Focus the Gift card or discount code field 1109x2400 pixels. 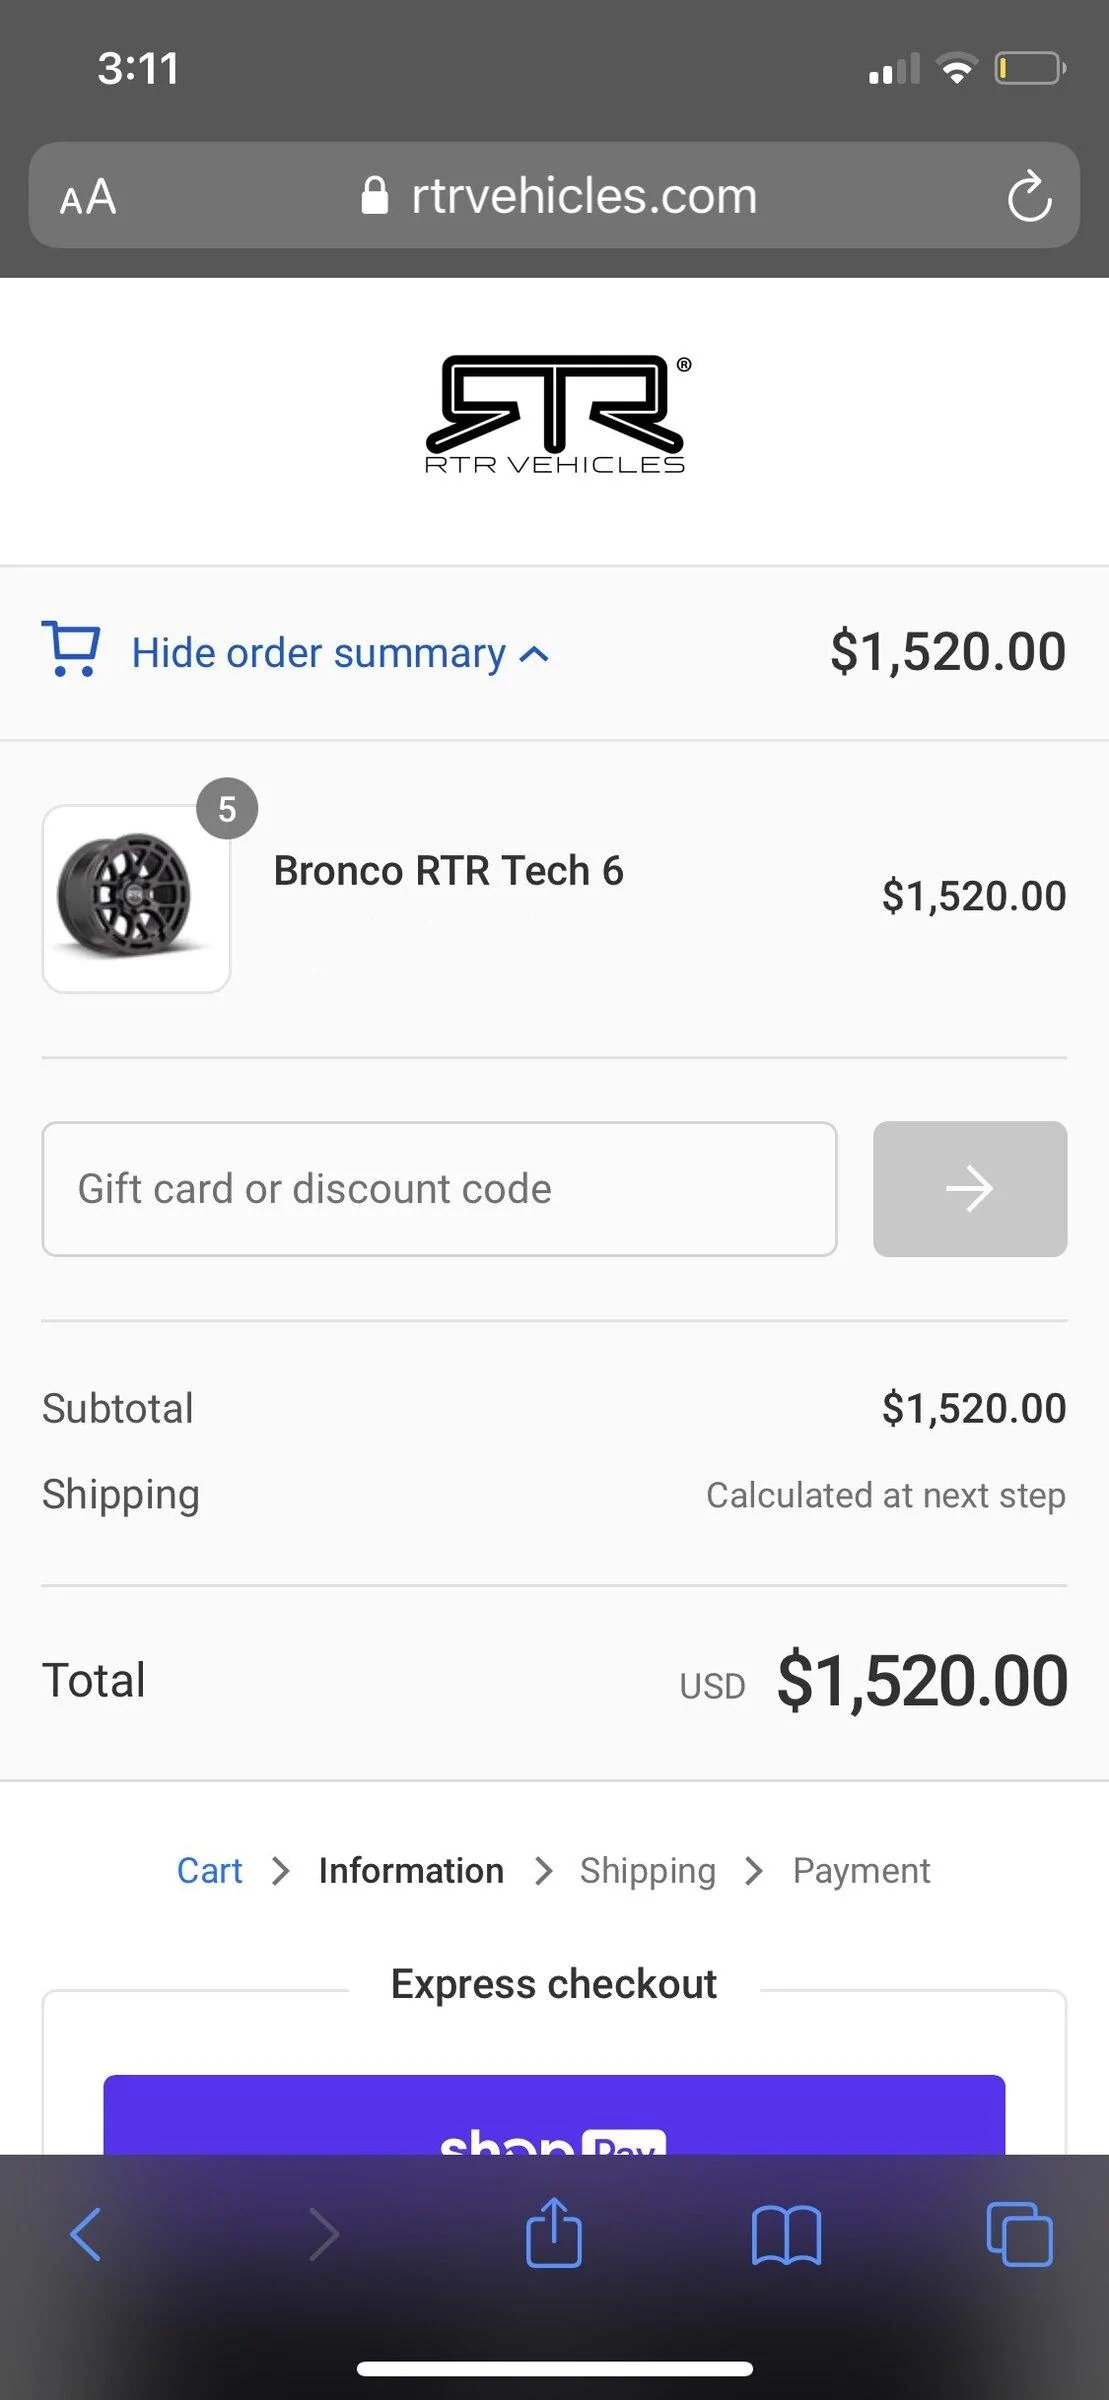[439, 1189]
